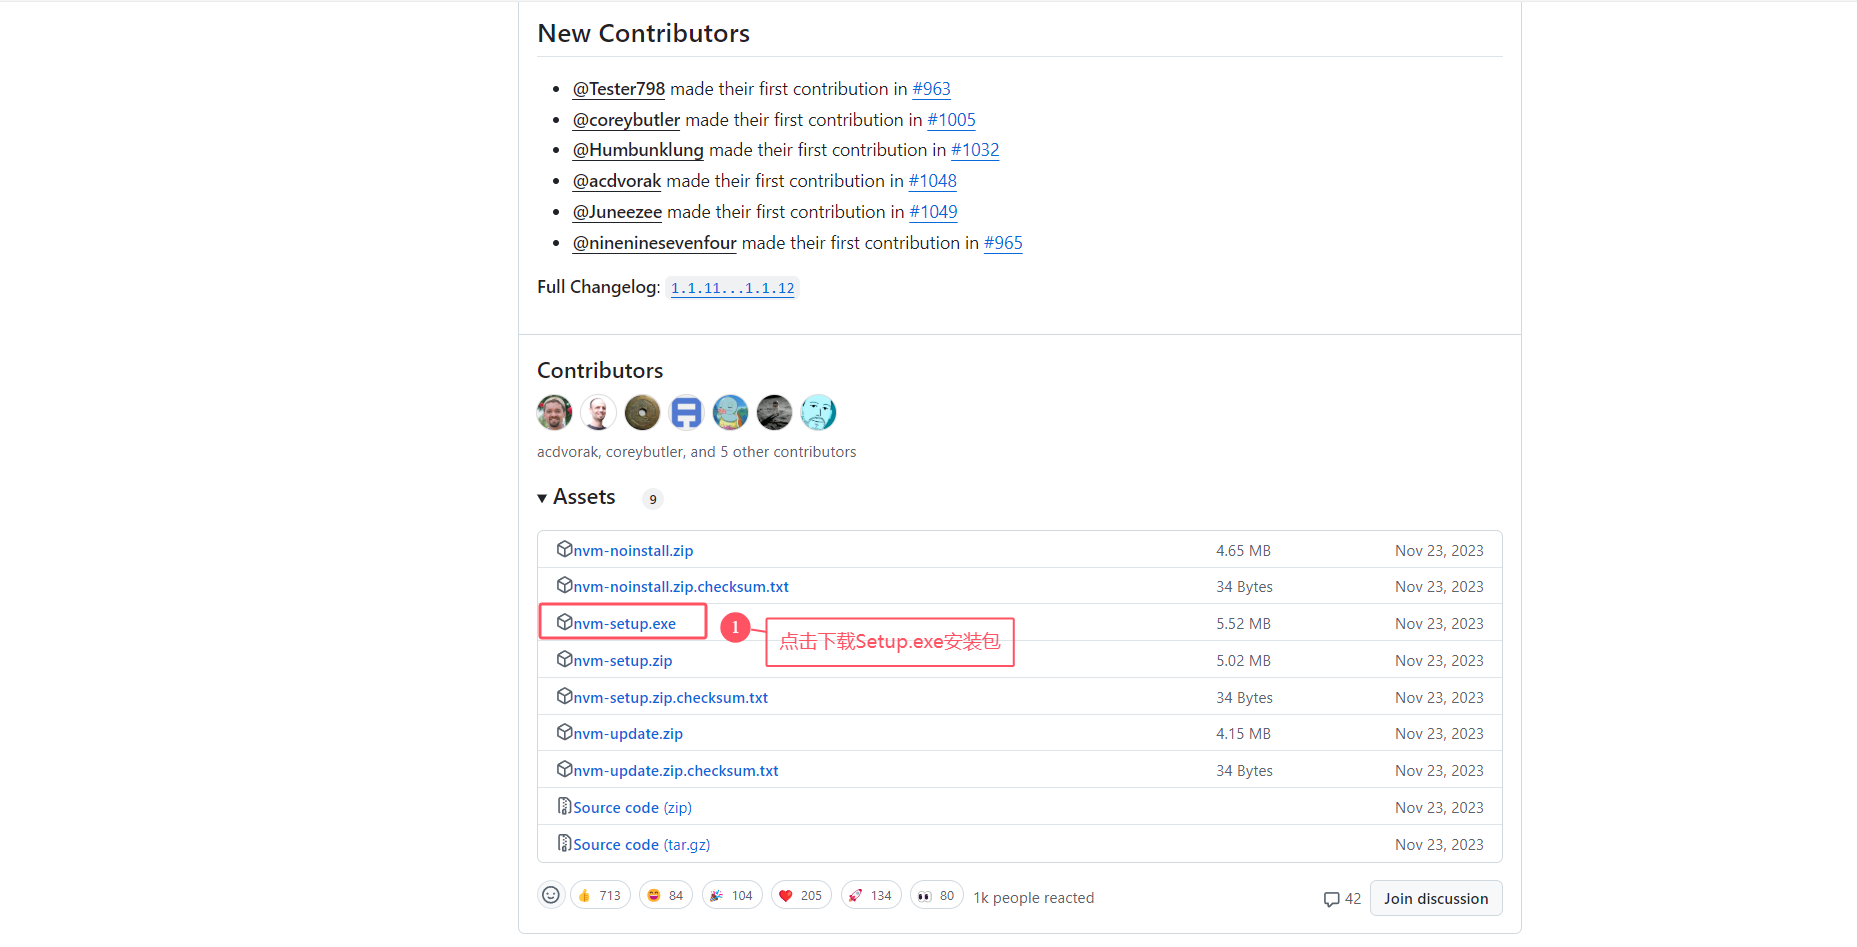Download nvm-setup.exe installer
The image size is (1857, 947).
click(x=624, y=624)
